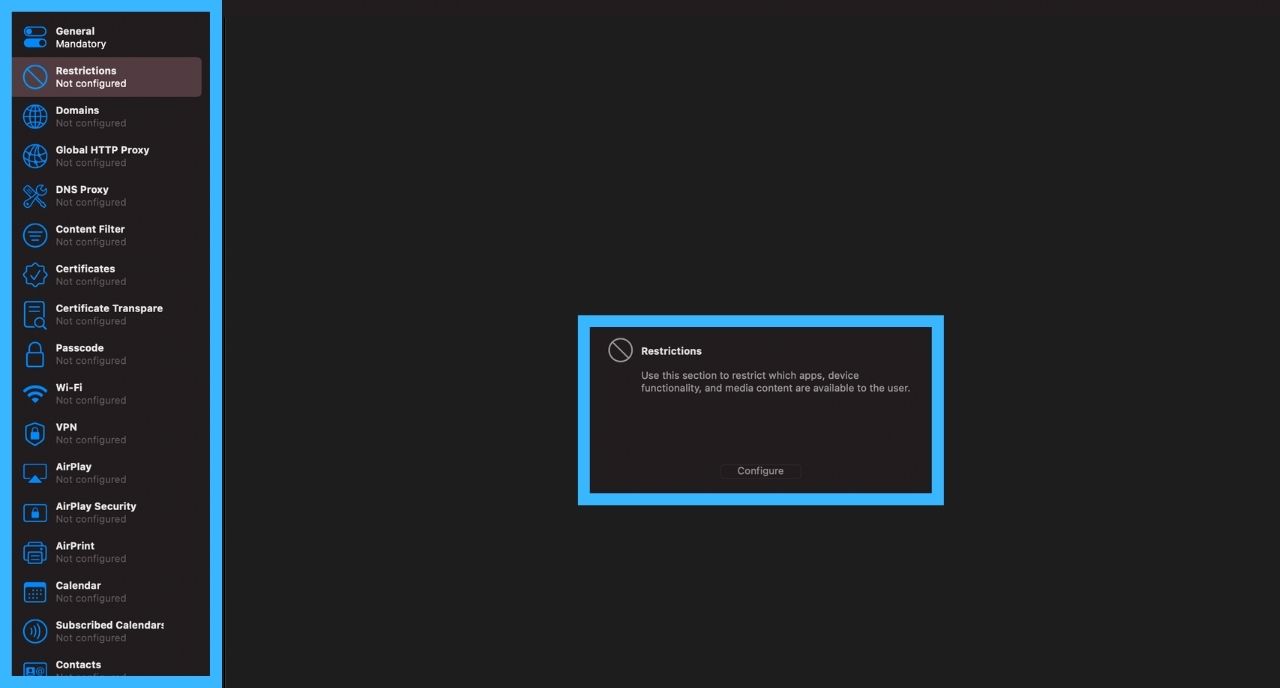
Task: Select the AirPlay payload label
Action: (x=73, y=467)
